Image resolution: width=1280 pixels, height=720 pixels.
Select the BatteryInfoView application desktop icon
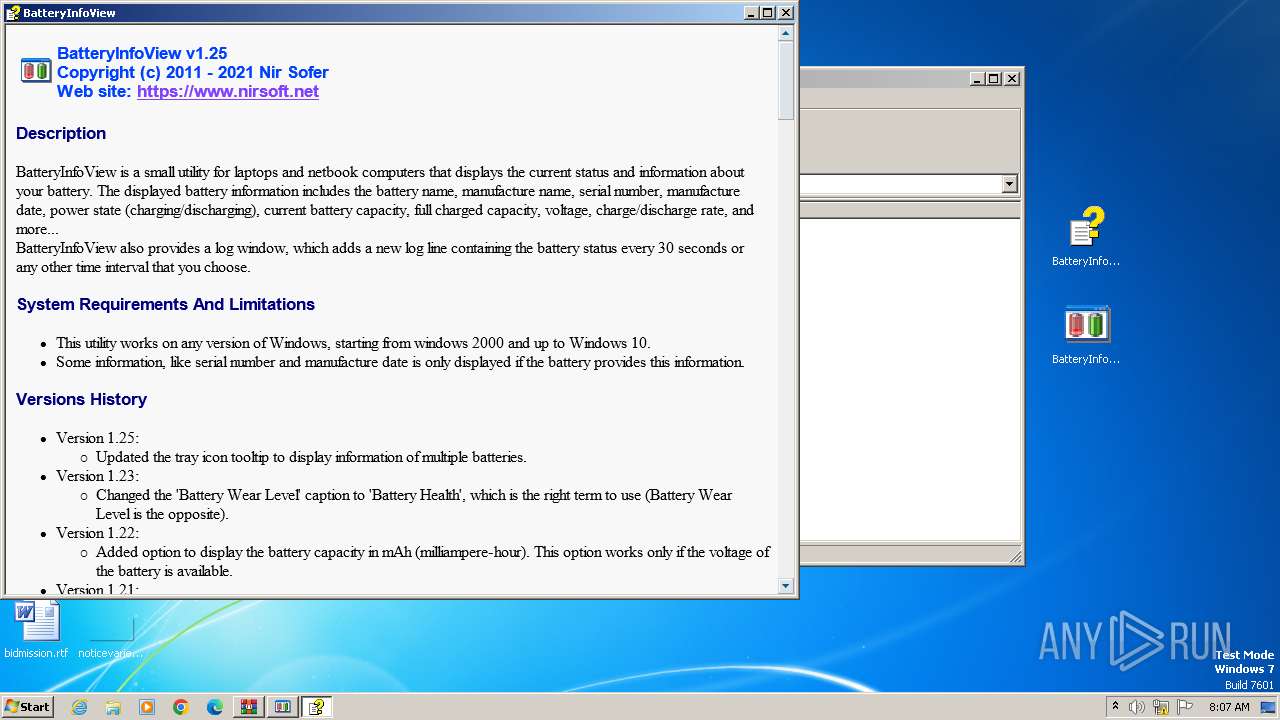pyautogui.click(x=1086, y=334)
